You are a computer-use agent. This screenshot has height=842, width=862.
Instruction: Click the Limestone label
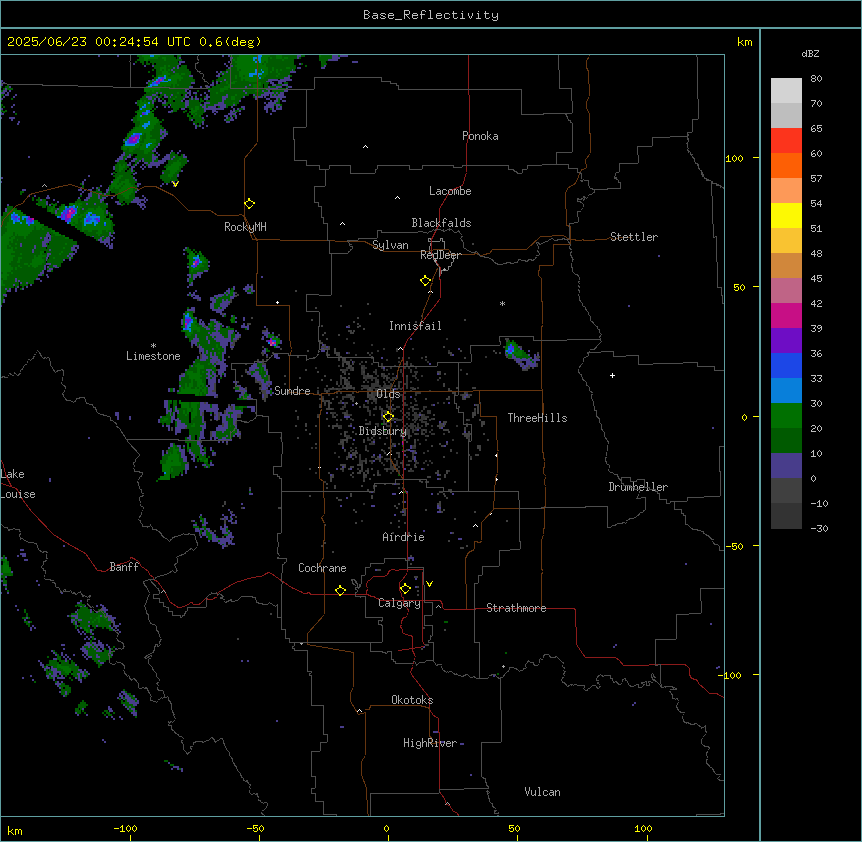pyautogui.click(x=153, y=356)
